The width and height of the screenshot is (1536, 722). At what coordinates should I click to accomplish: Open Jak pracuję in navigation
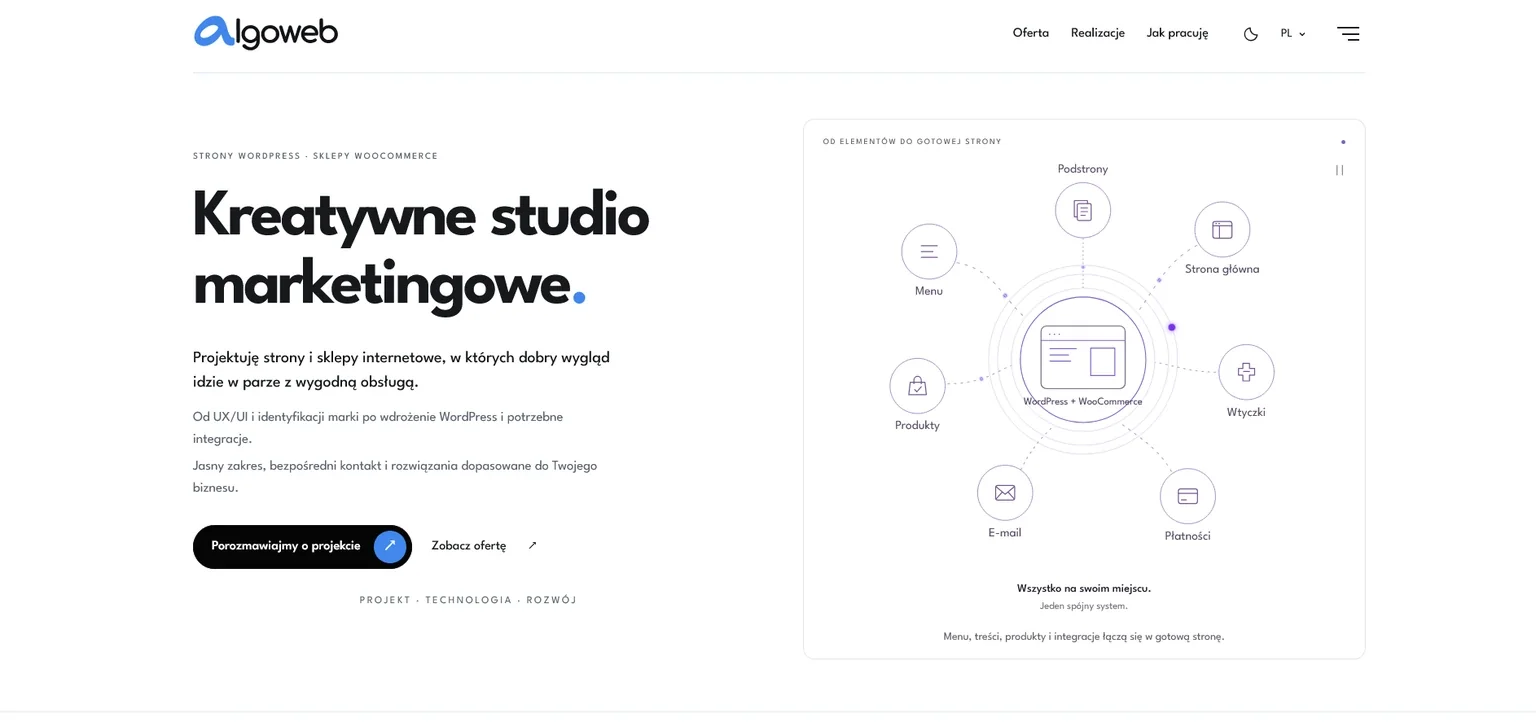(x=1178, y=33)
